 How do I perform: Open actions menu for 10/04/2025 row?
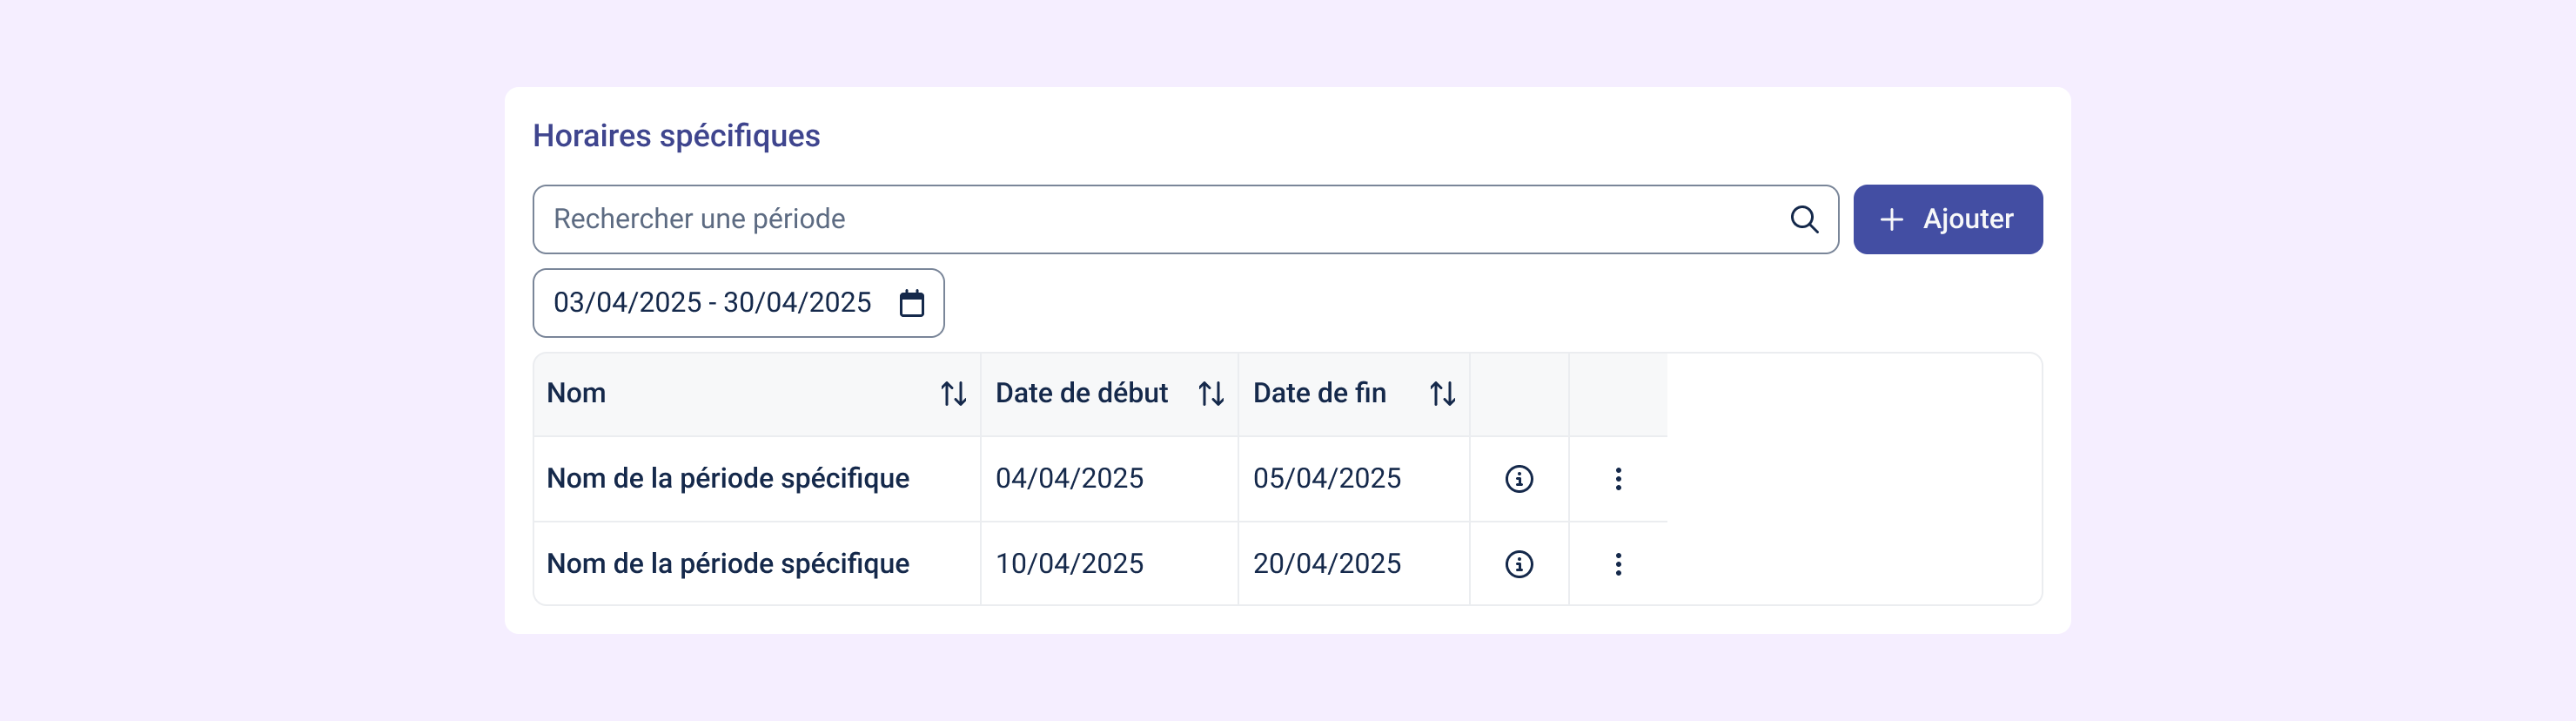coord(1617,564)
